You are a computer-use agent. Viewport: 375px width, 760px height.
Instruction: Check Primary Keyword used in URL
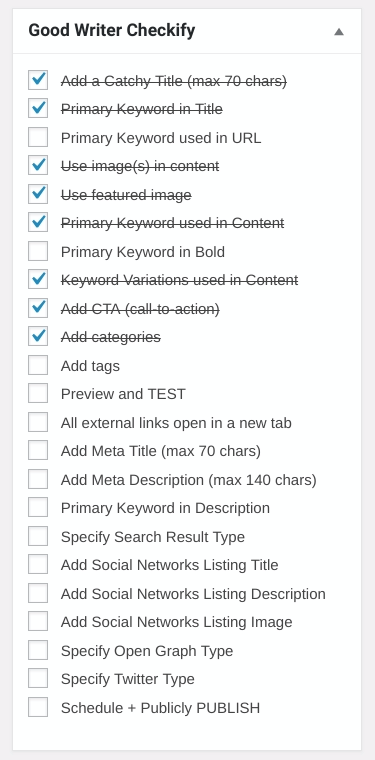tap(38, 137)
